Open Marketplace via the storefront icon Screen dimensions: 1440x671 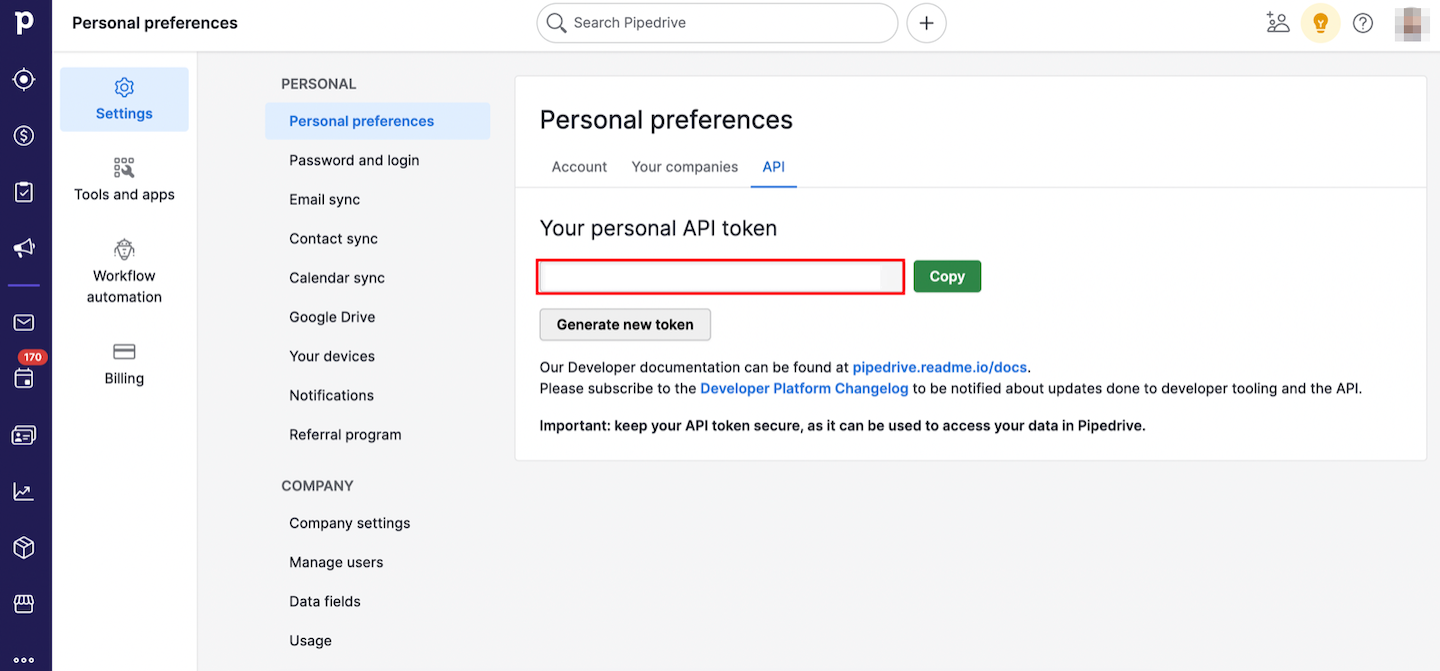[24, 604]
